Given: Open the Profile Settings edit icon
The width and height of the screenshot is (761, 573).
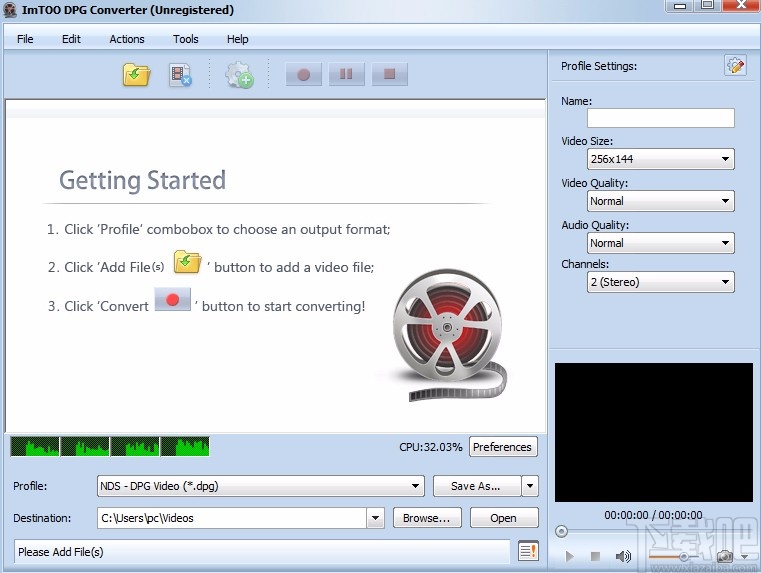Looking at the screenshot, I should tap(735, 65).
